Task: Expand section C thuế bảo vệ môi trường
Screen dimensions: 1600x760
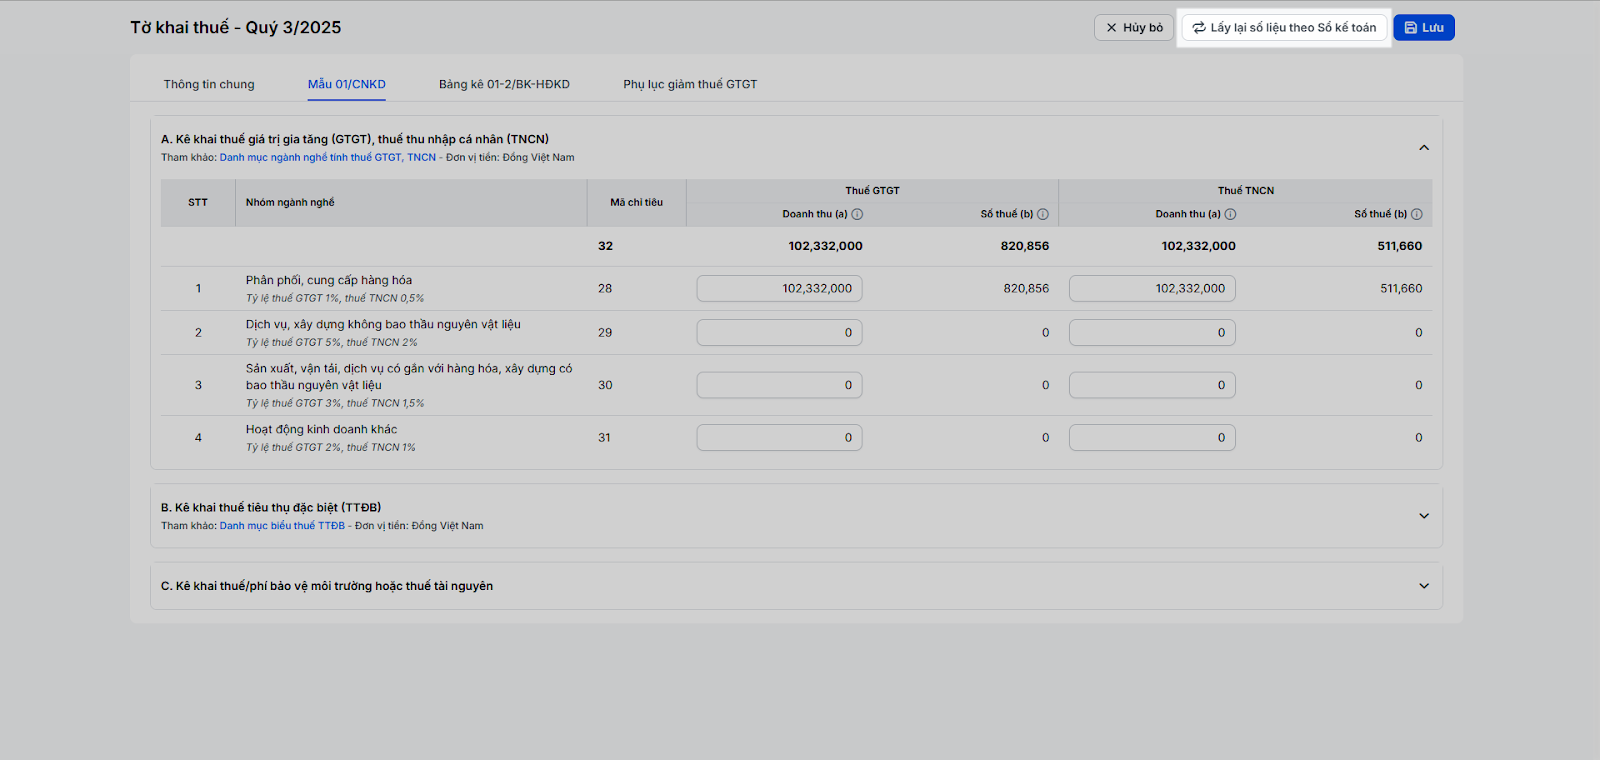Action: point(1424,586)
